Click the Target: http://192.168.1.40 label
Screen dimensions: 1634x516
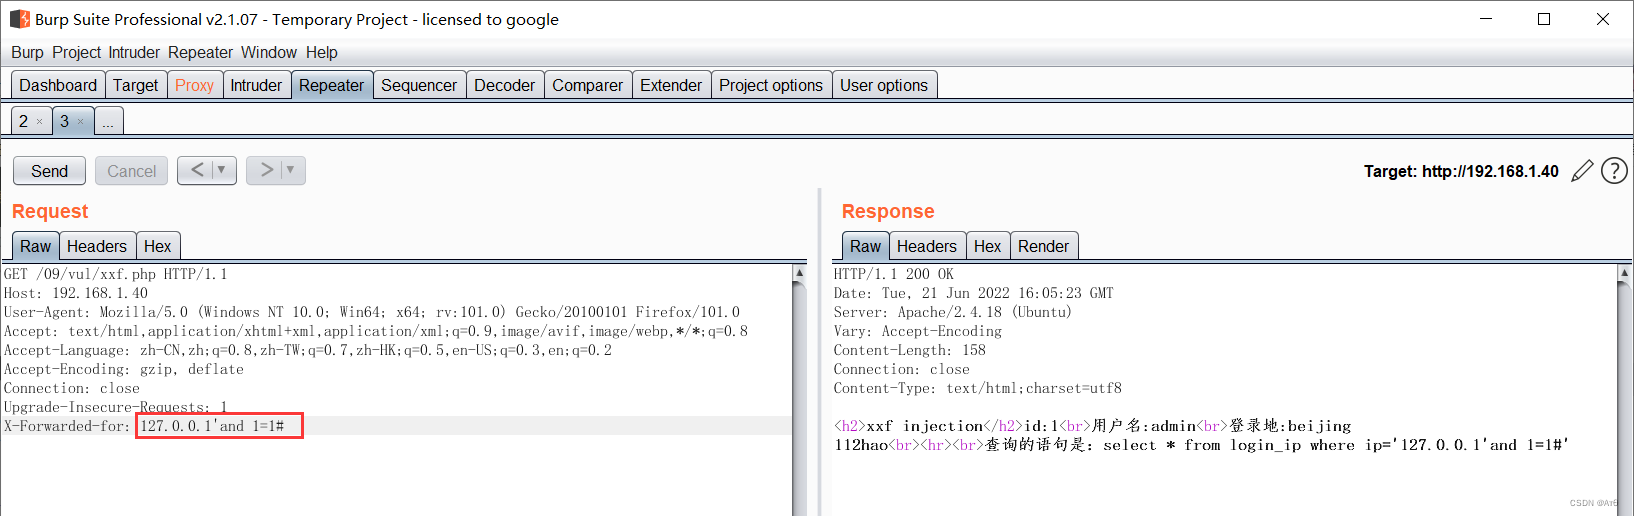point(1461,171)
